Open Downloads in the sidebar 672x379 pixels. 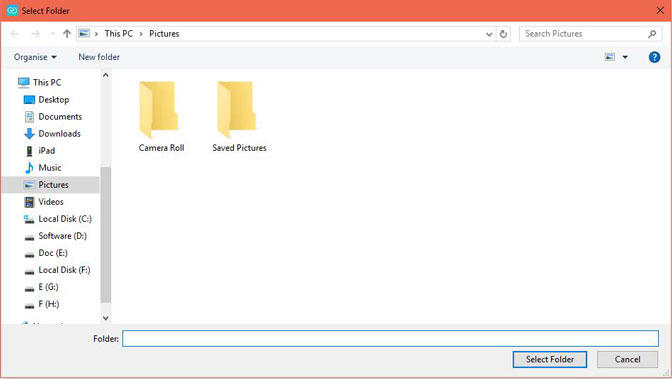[59, 134]
